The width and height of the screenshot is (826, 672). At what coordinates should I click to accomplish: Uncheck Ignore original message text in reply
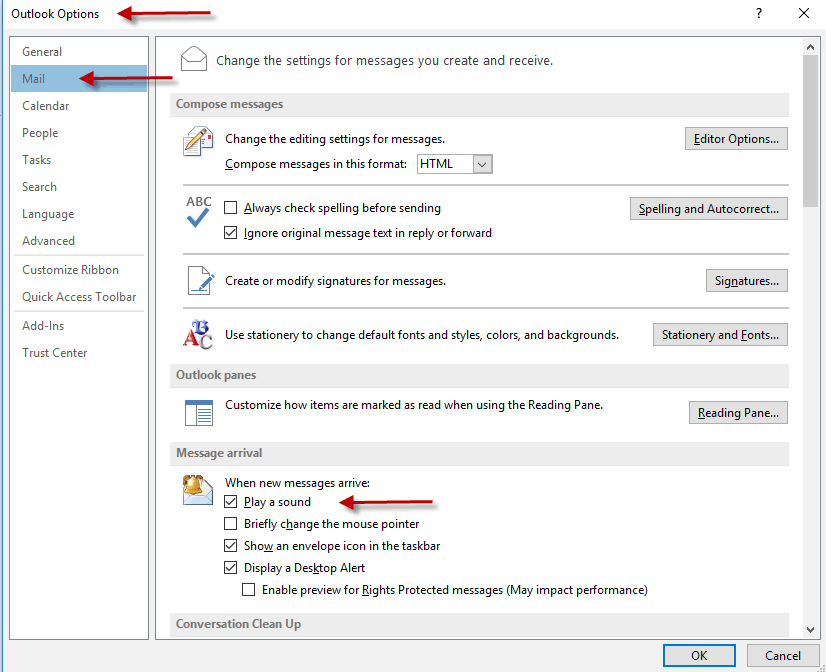pyautogui.click(x=230, y=232)
